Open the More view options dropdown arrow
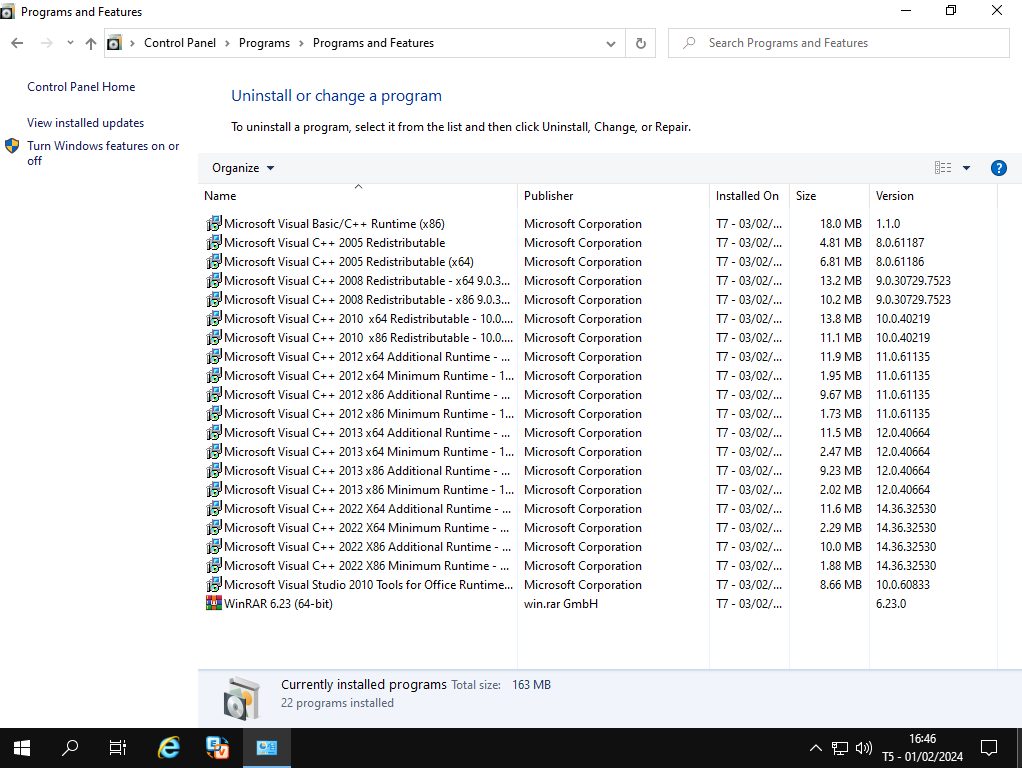1022x768 pixels. tap(966, 168)
